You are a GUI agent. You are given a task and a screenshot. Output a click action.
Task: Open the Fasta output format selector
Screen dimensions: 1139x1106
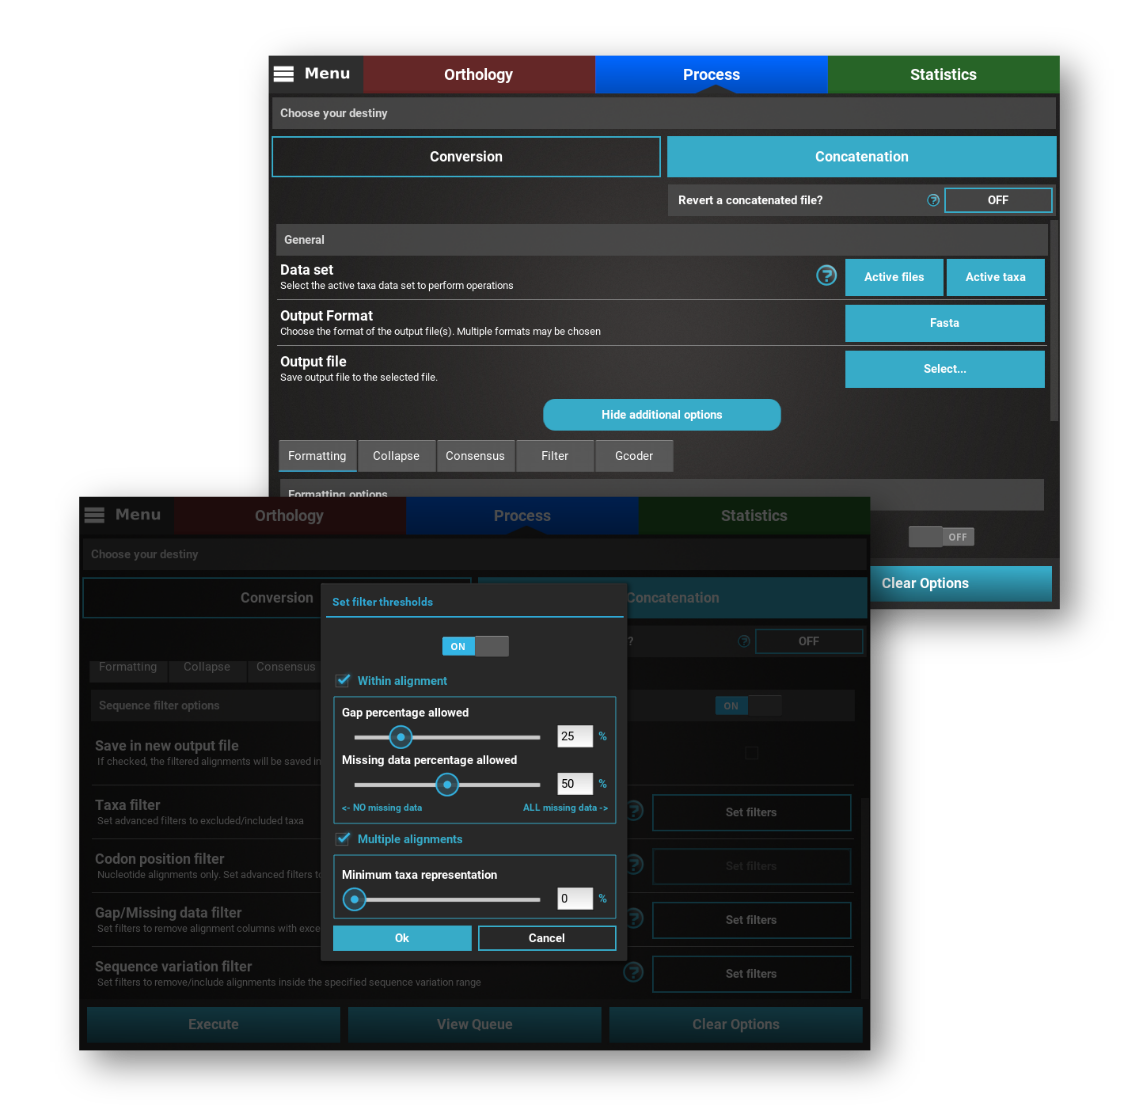pos(944,323)
